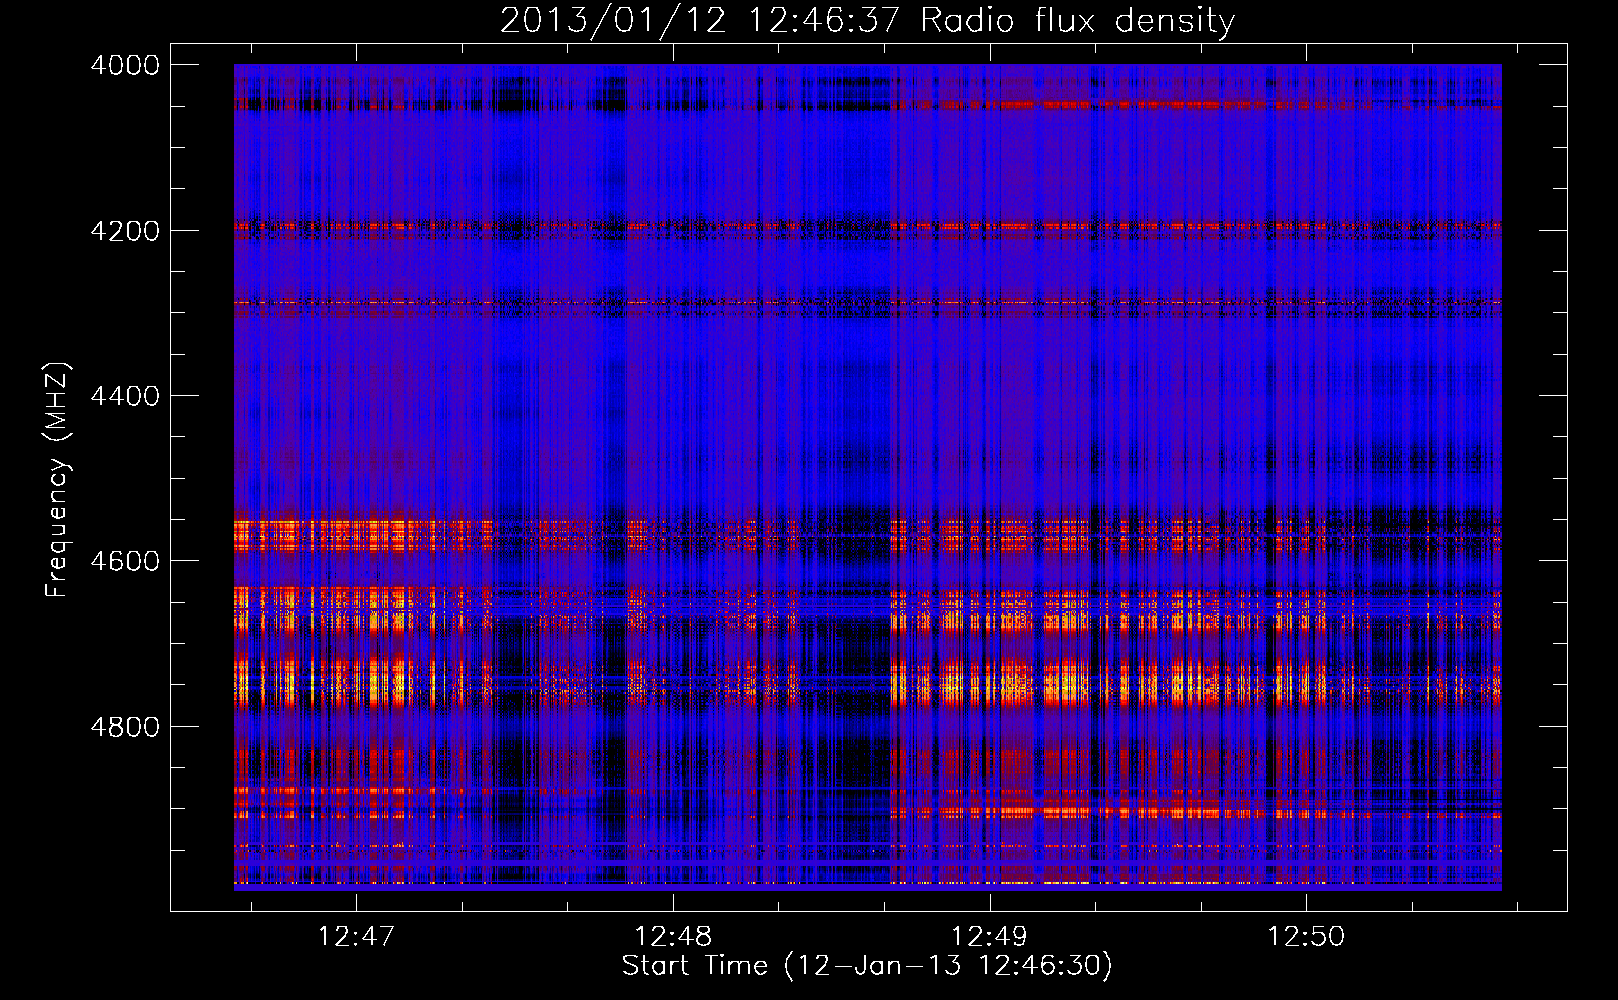This screenshot has width=1618, height=1000.
Task: Select the 4800 frequency tick label
Action: [x=125, y=727]
